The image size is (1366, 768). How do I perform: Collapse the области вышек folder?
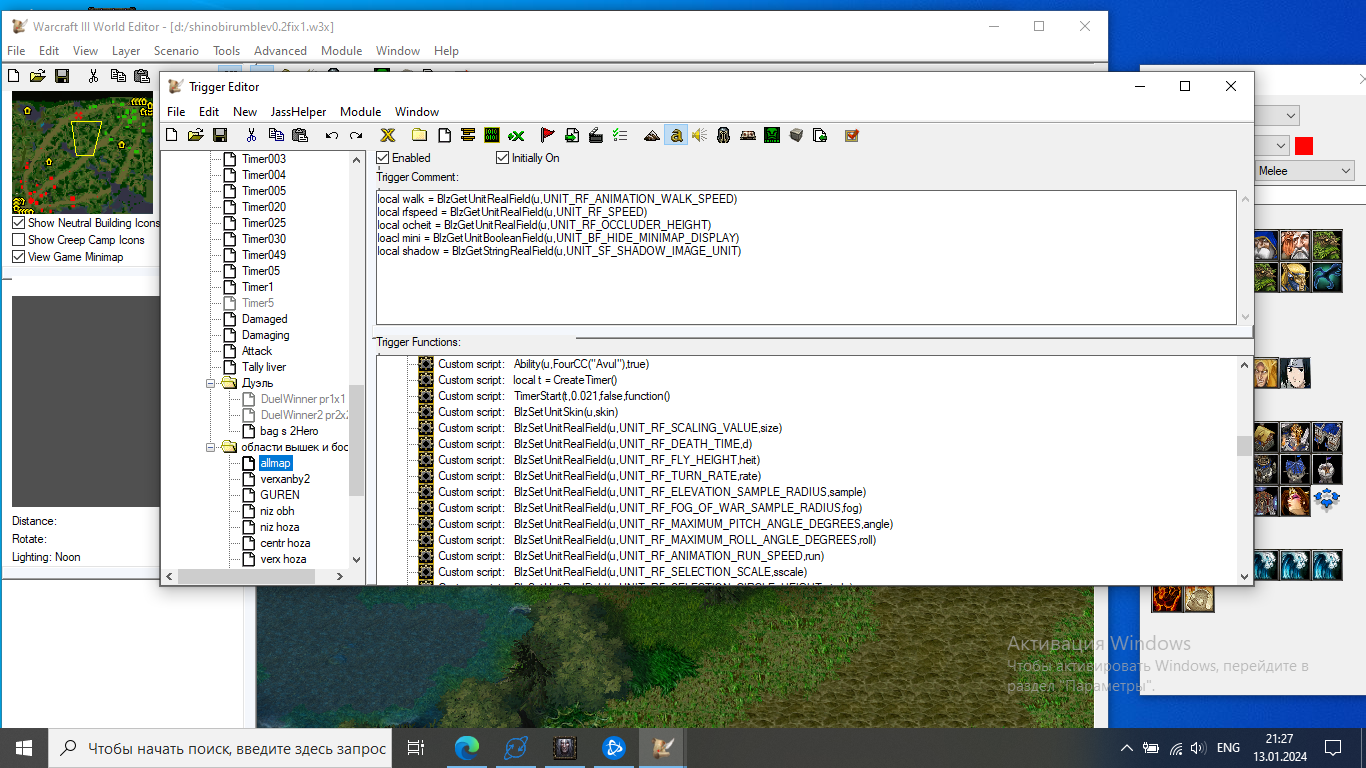point(211,447)
